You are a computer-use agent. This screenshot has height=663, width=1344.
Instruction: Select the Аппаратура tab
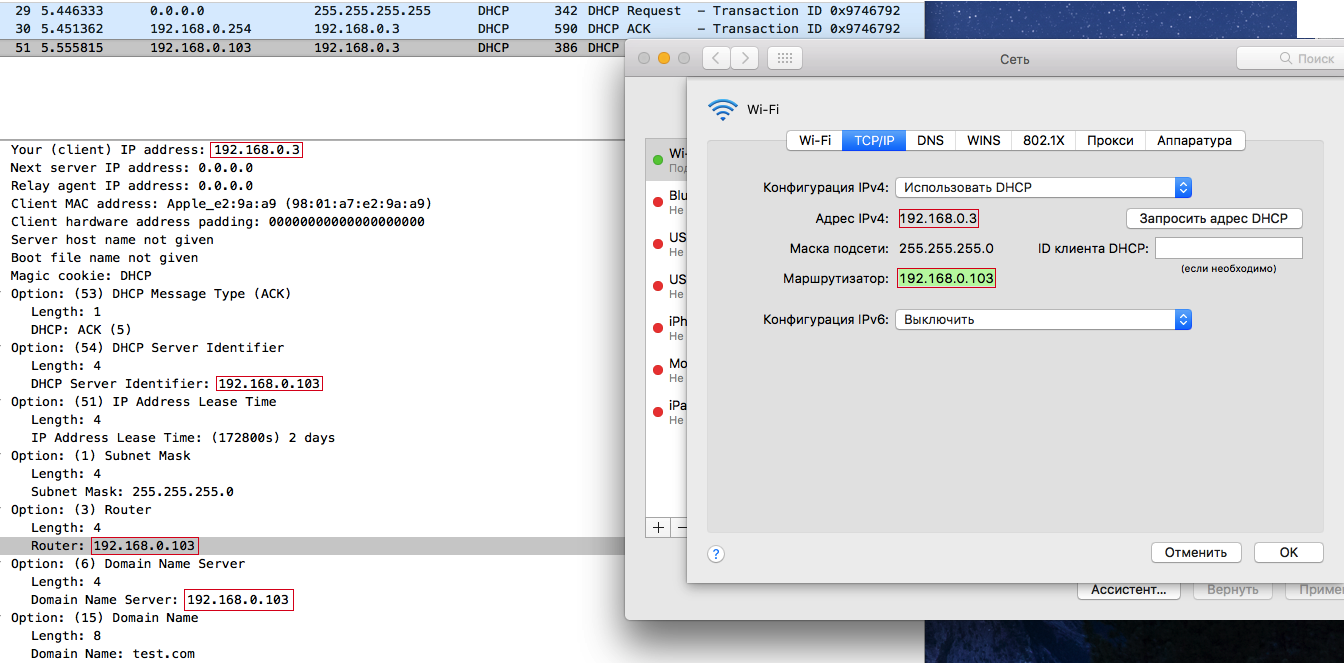click(x=1194, y=140)
